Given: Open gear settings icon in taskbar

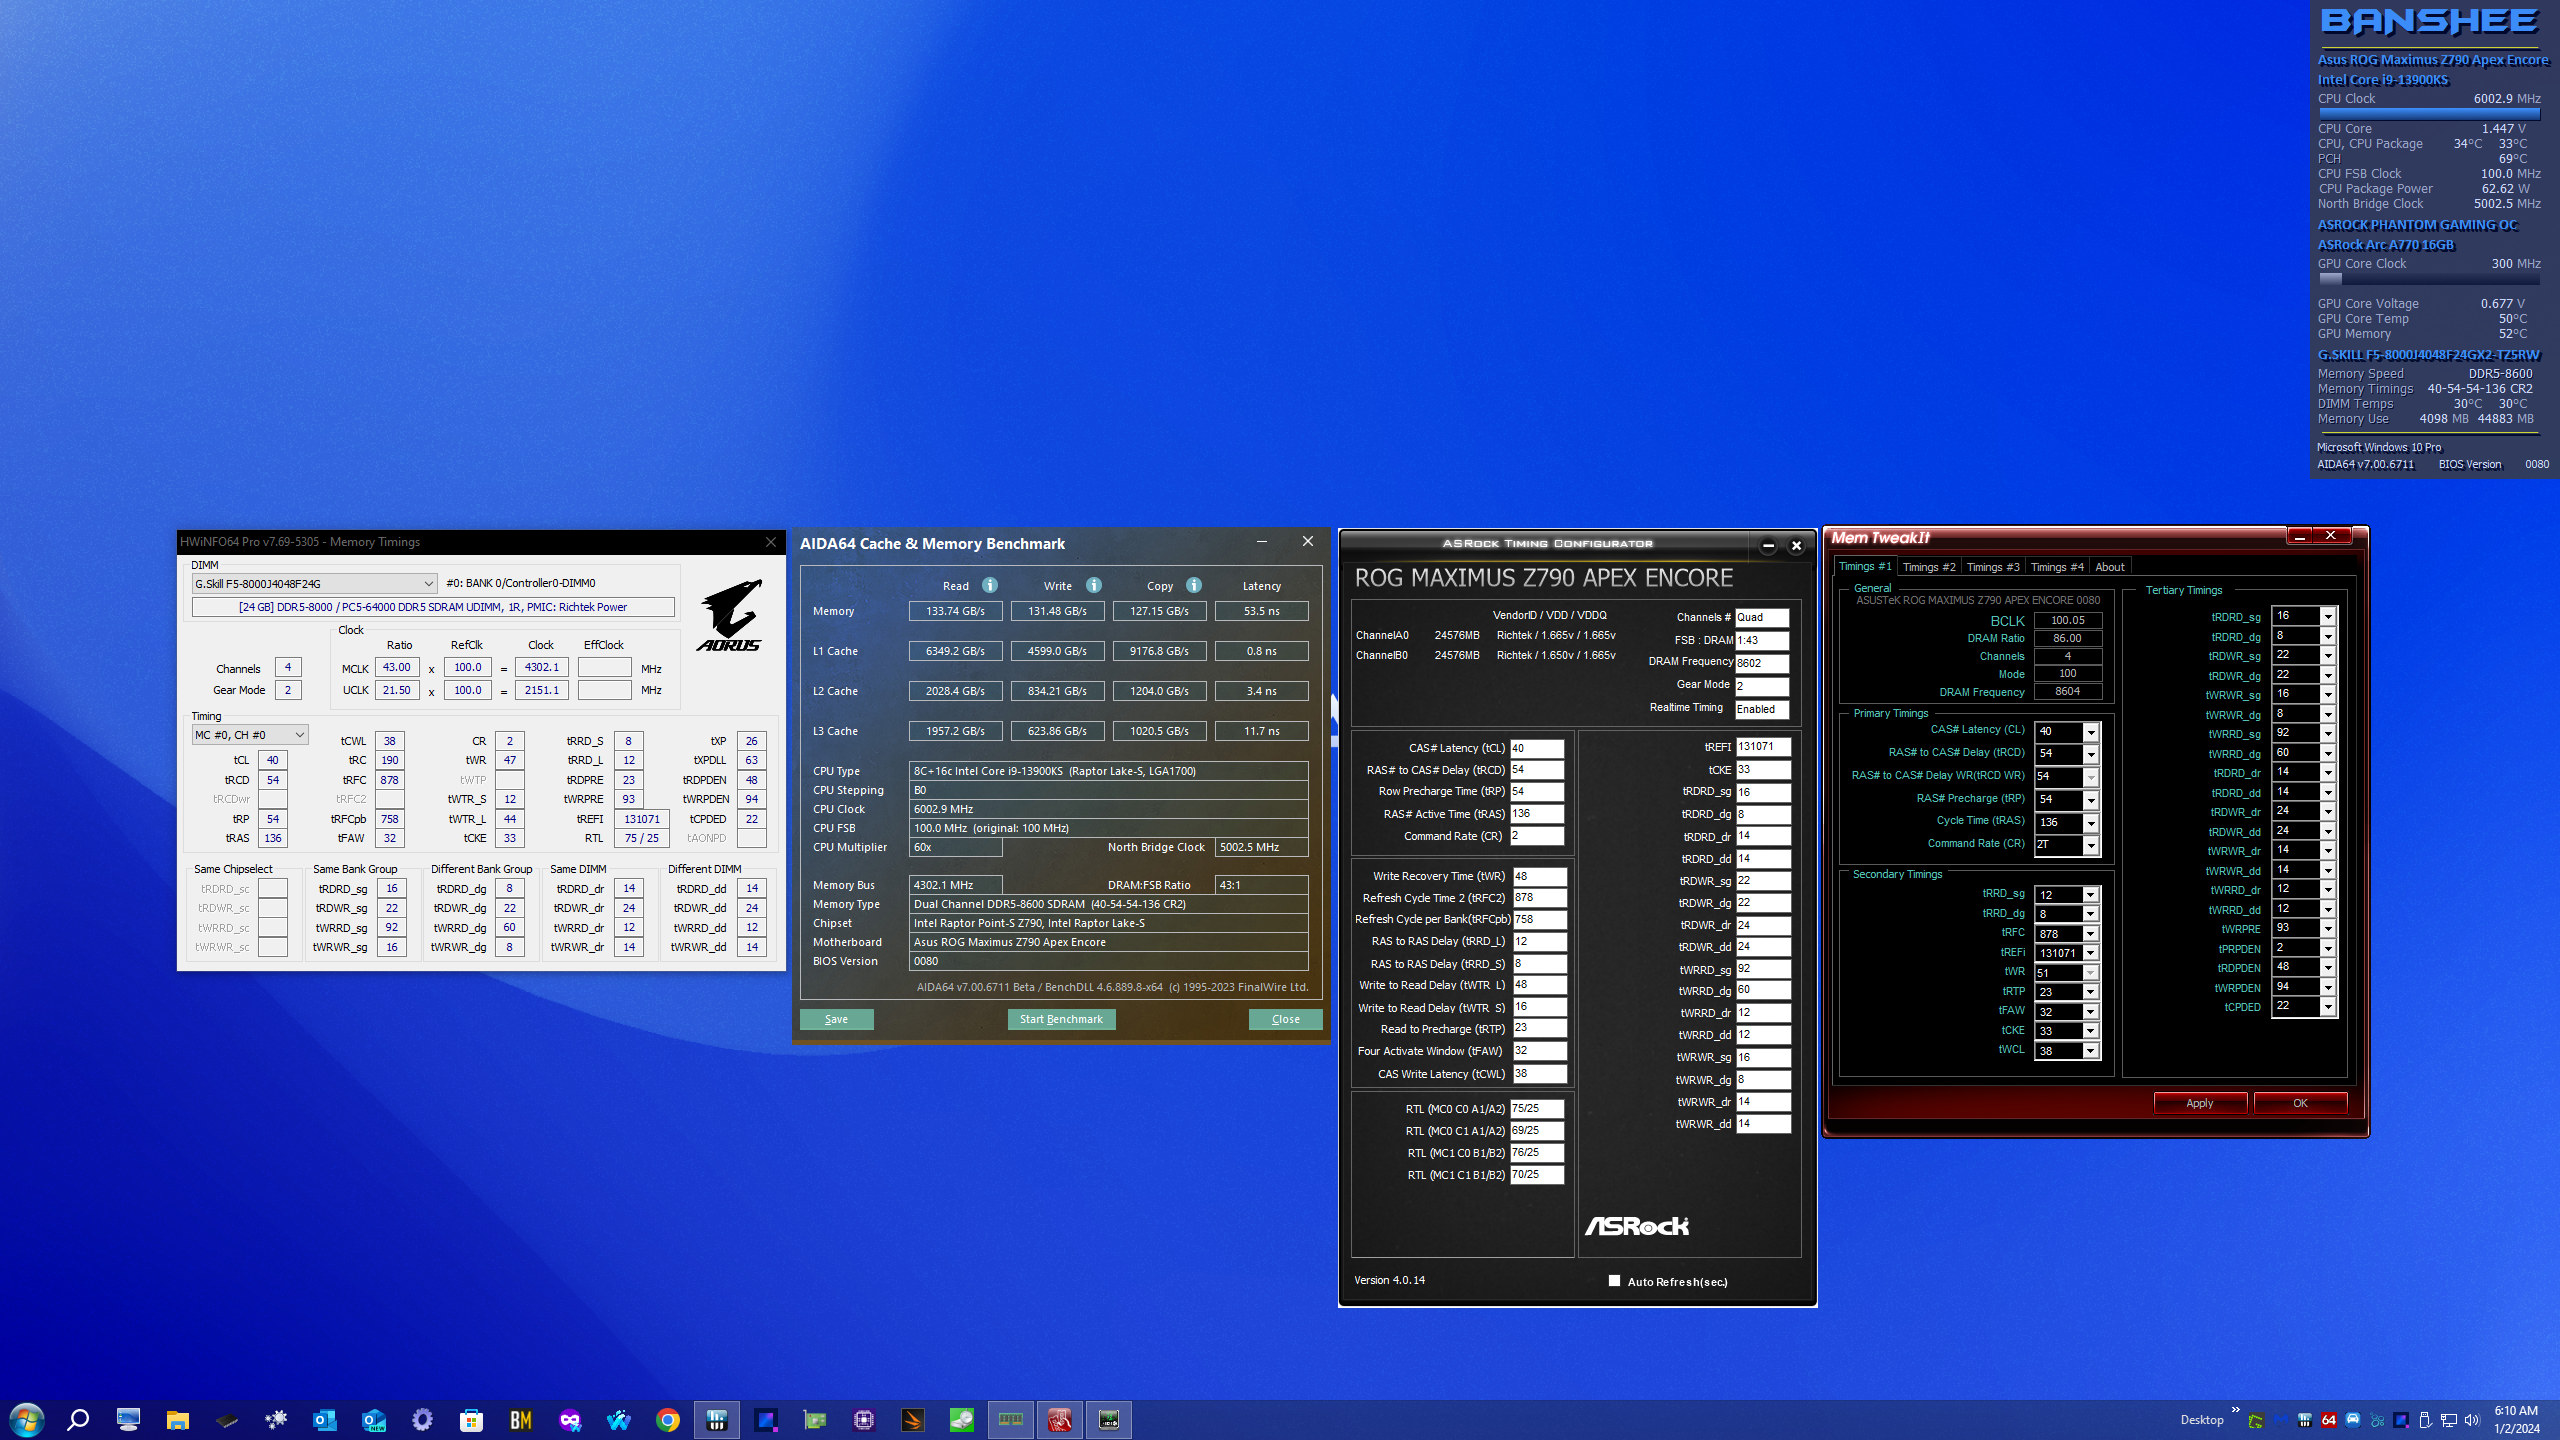Looking at the screenshot, I should [x=423, y=1420].
